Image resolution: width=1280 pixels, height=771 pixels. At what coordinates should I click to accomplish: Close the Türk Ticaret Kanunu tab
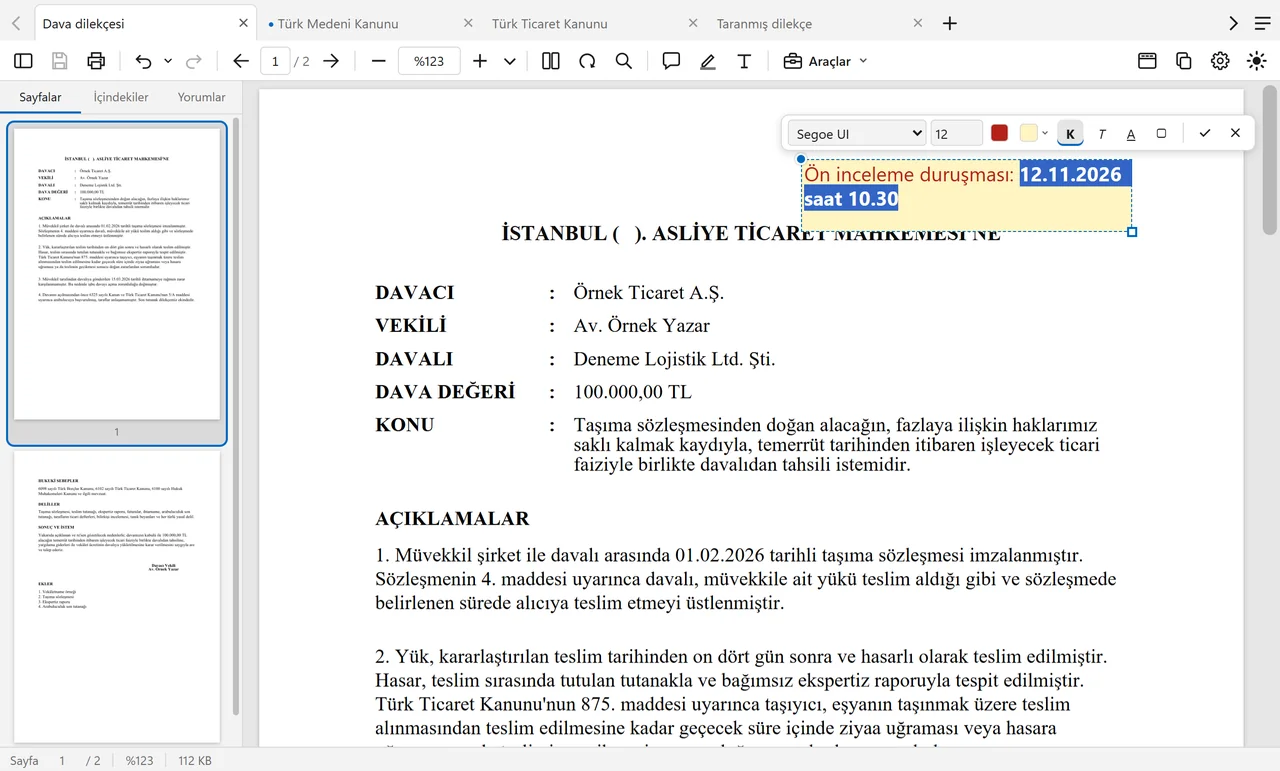[x=693, y=23]
